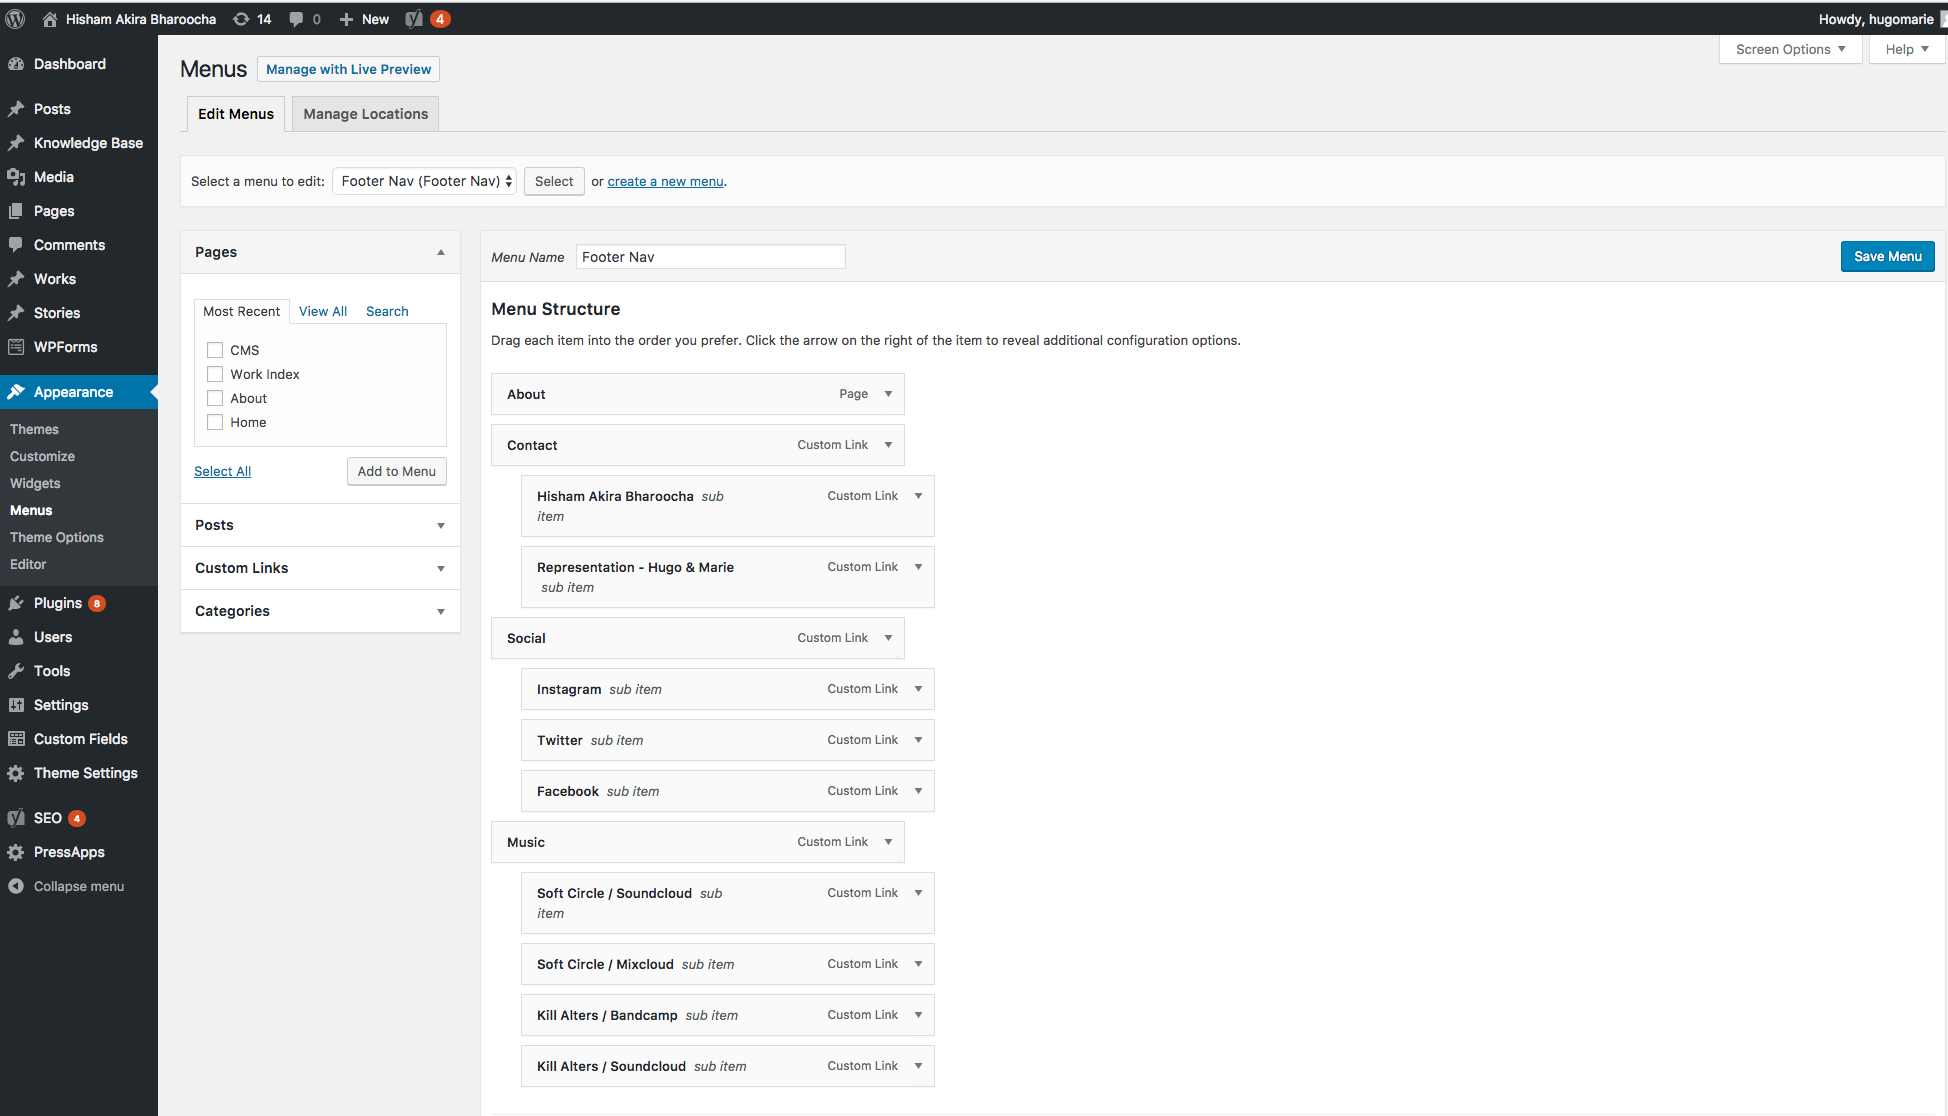Open Customize under Appearance
Viewport: 1948px width, 1116px height.
[42, 456]
